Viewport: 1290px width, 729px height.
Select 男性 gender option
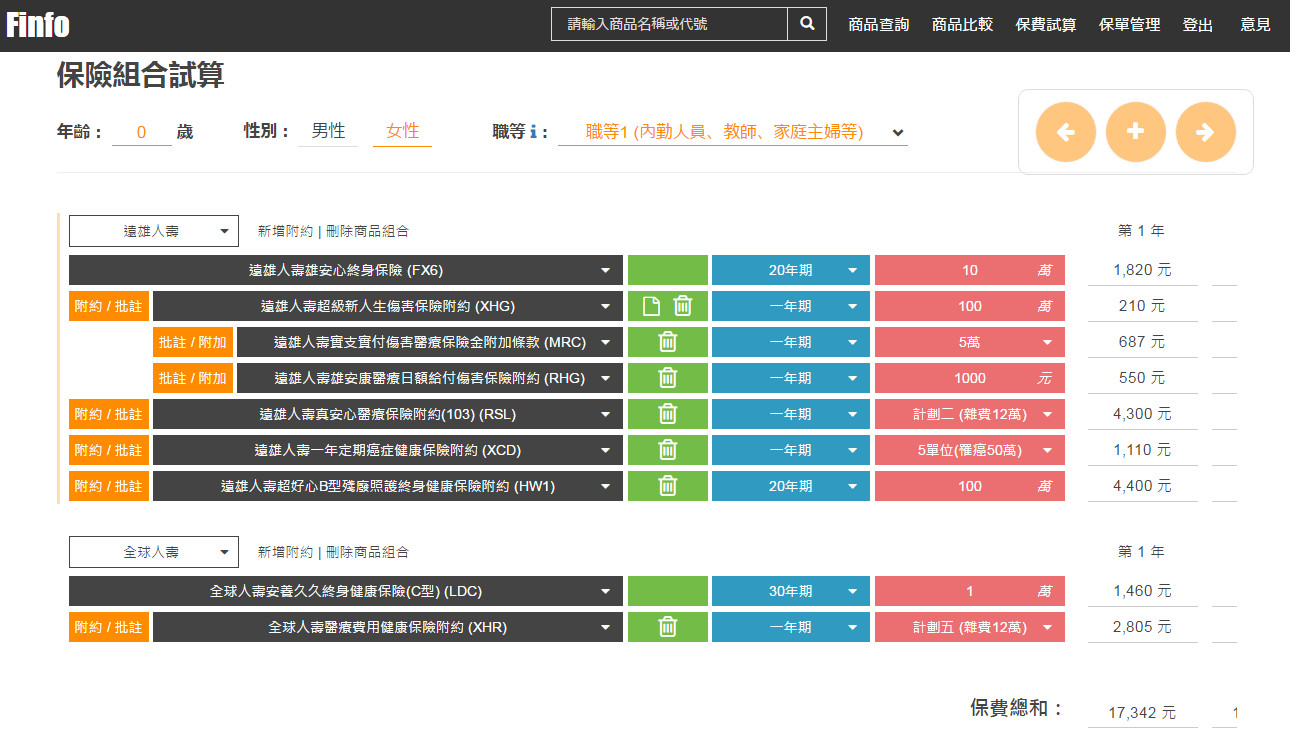pos(328,131)
